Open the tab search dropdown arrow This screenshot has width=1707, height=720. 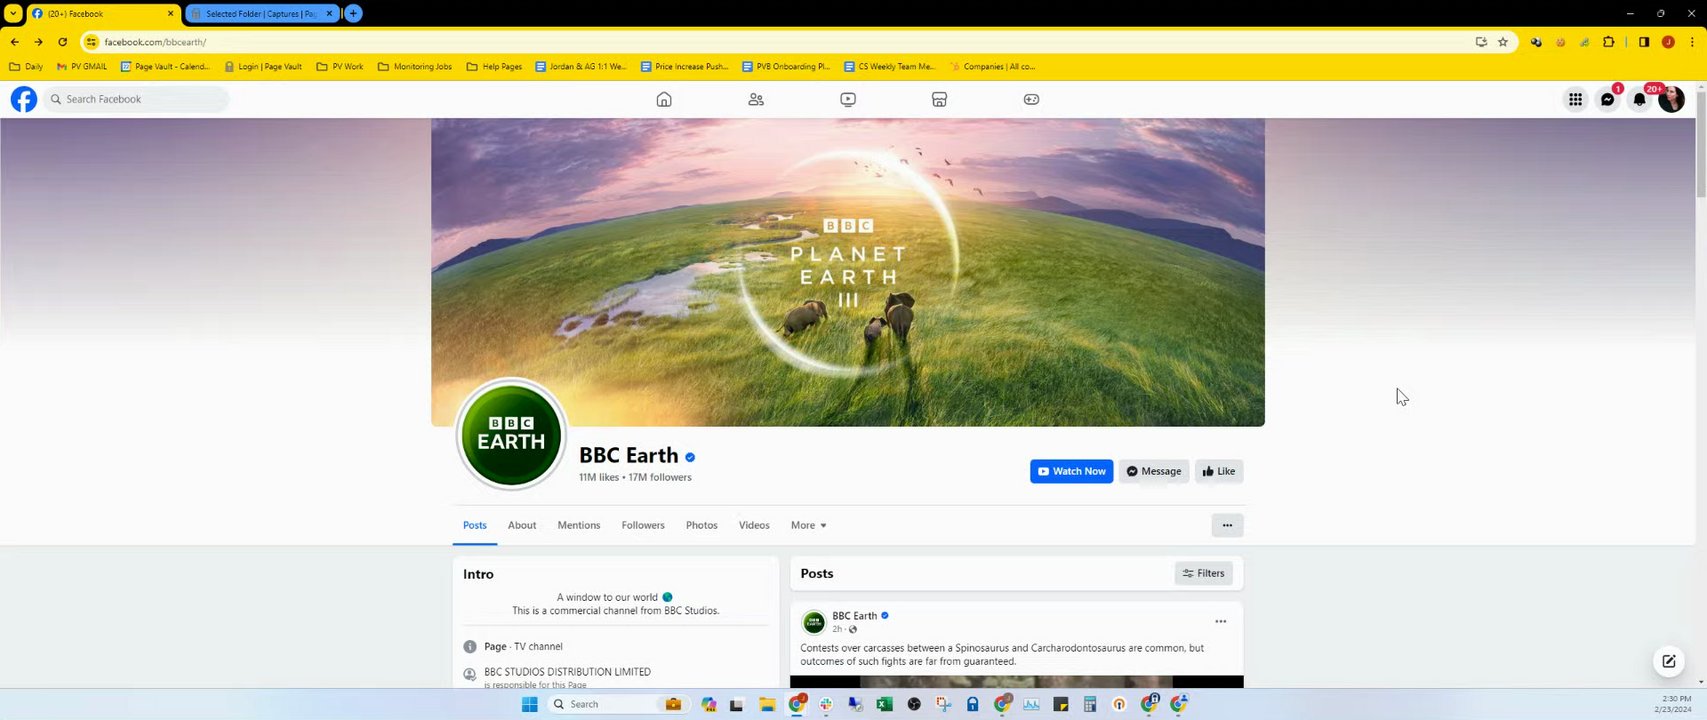click(13, 13)
